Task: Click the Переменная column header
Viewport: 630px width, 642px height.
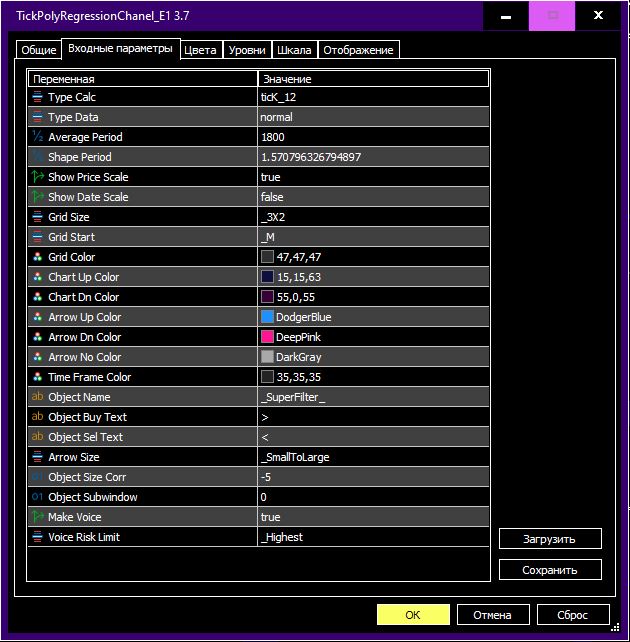Action: (x=142, y=79)
